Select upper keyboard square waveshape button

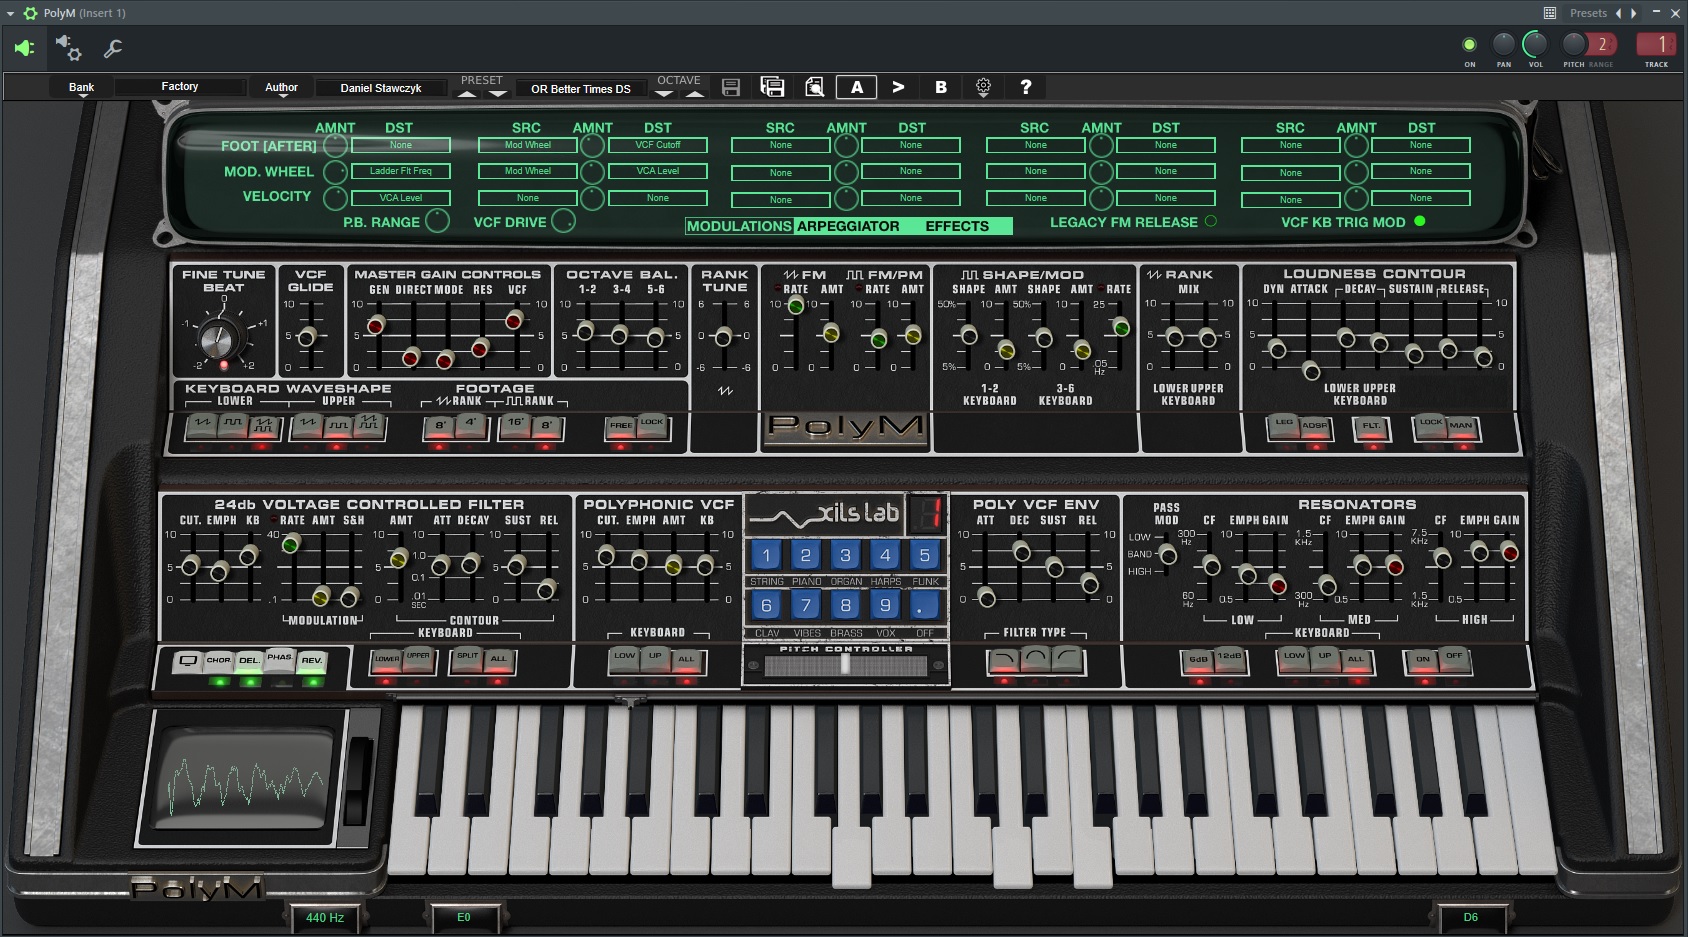pos(338,427)
